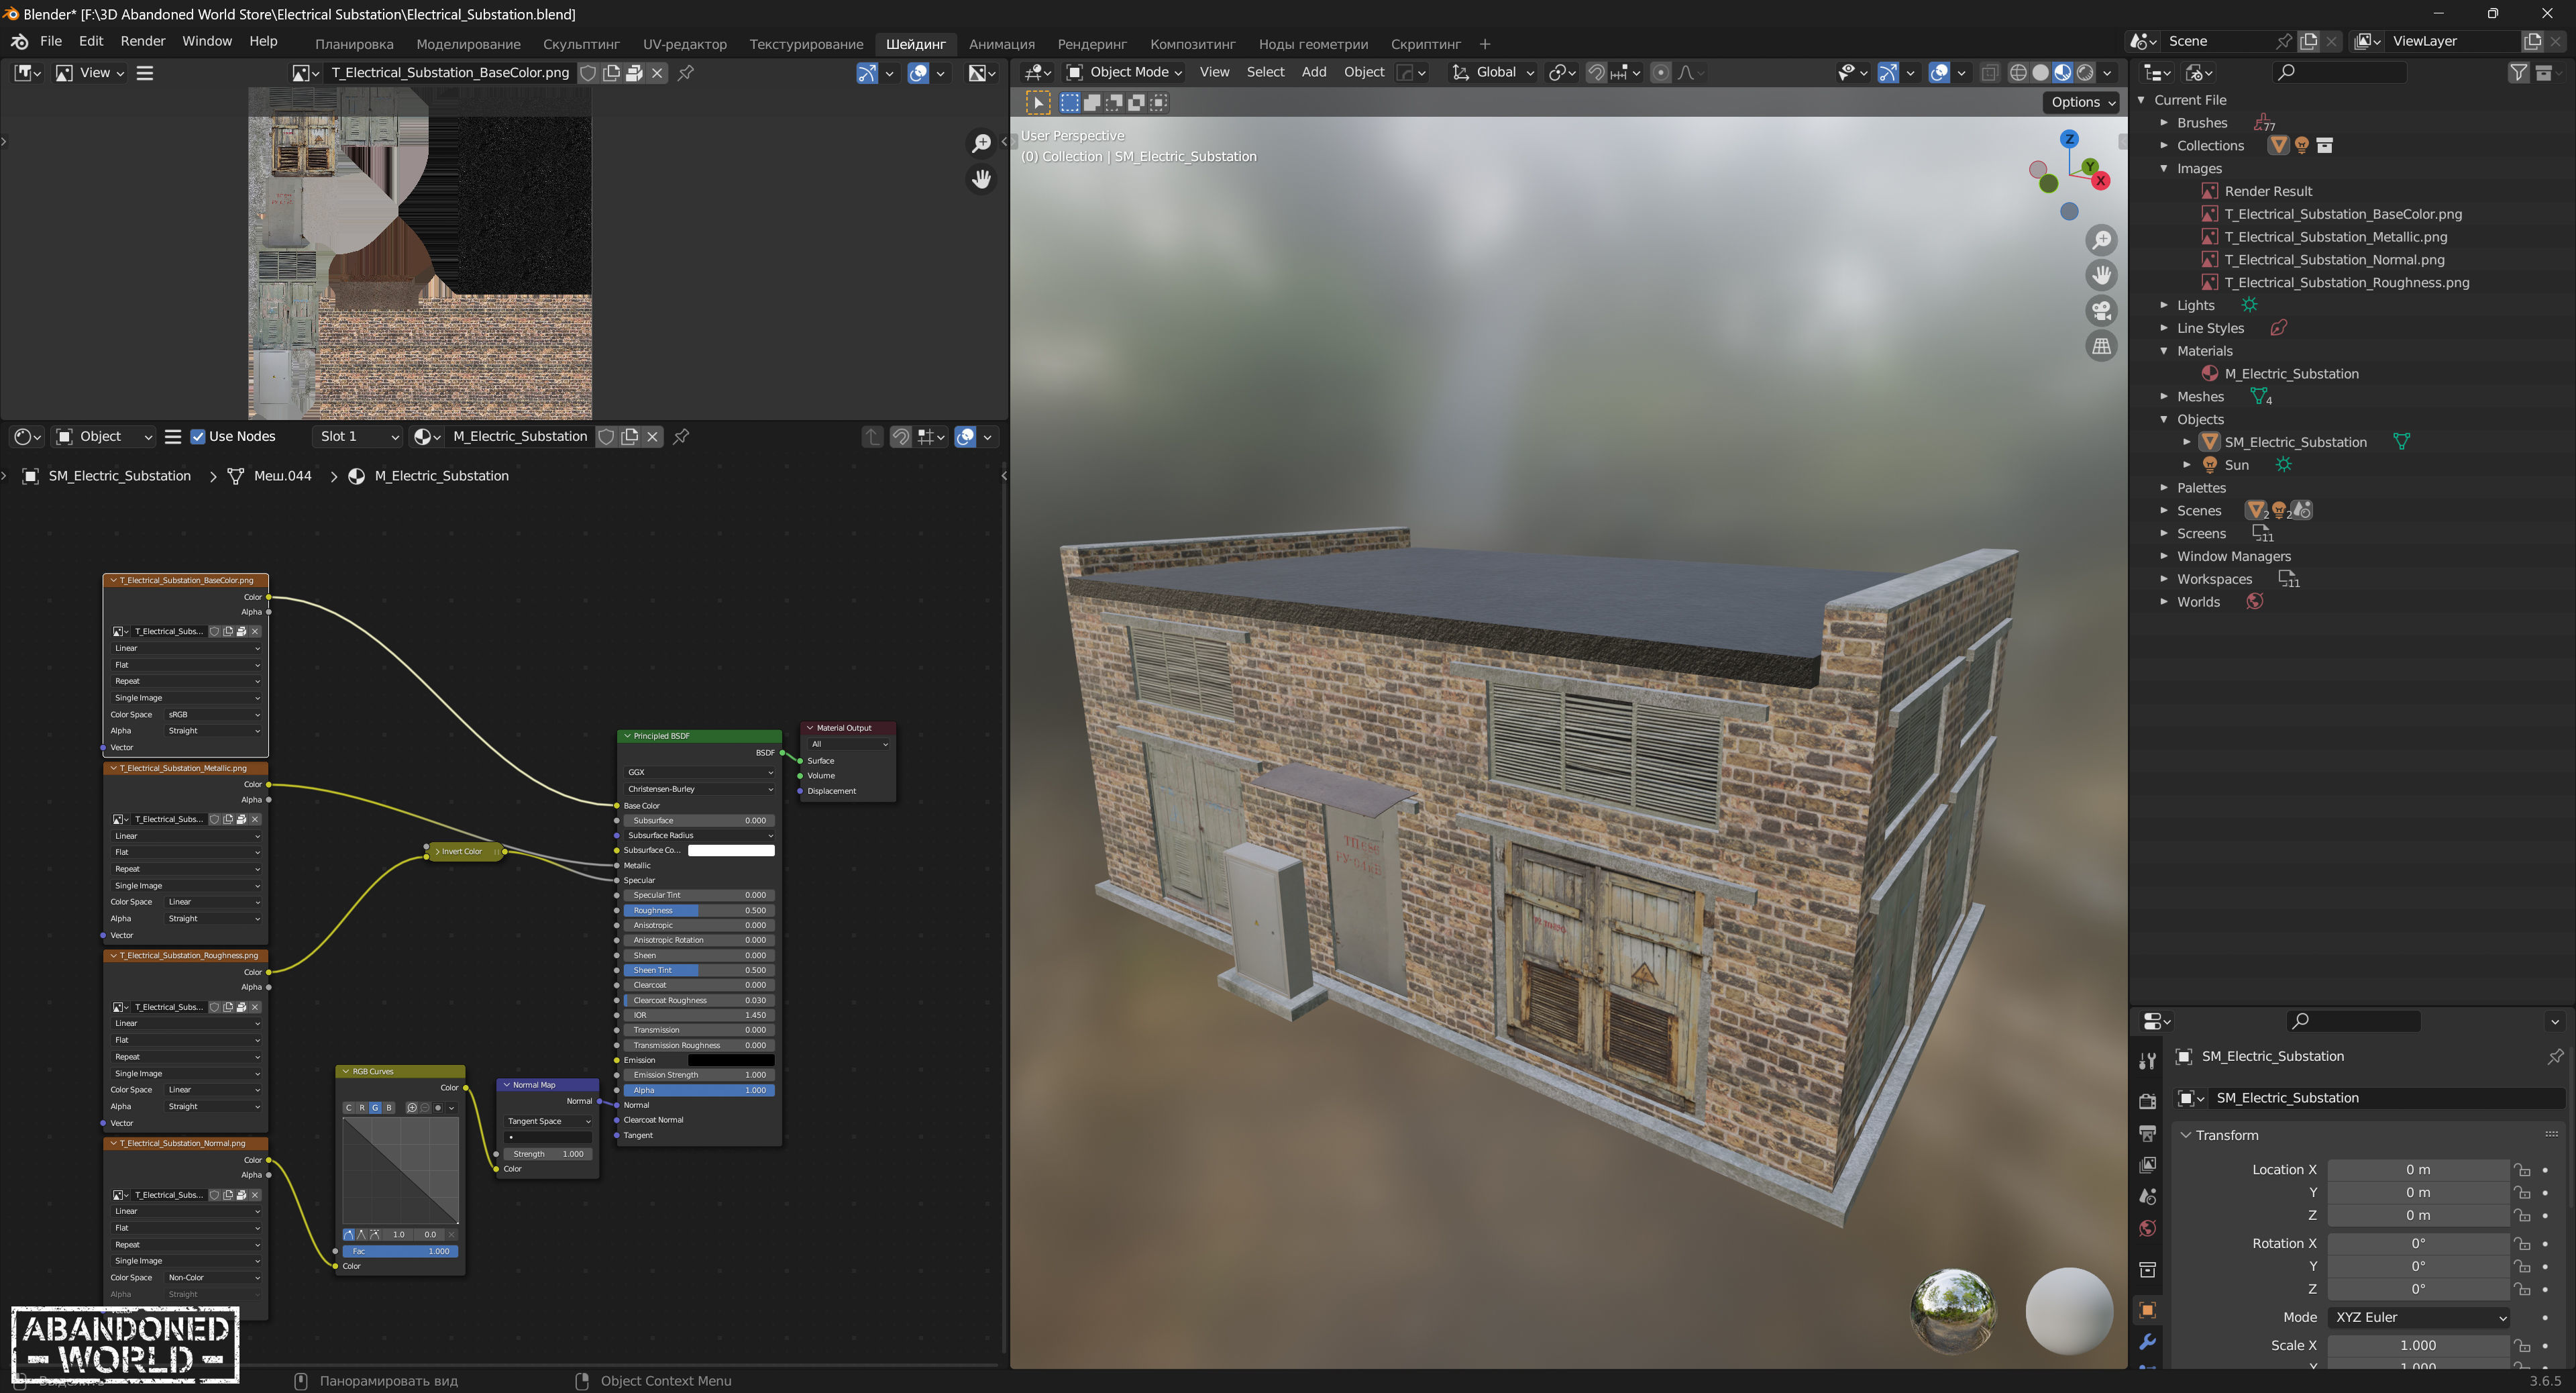Select T_Electrical_Substation_Normal.png in outliner
The height and width of the screenshot is (1393, 2576).
pyautogui.click(x=2334, y=259)
